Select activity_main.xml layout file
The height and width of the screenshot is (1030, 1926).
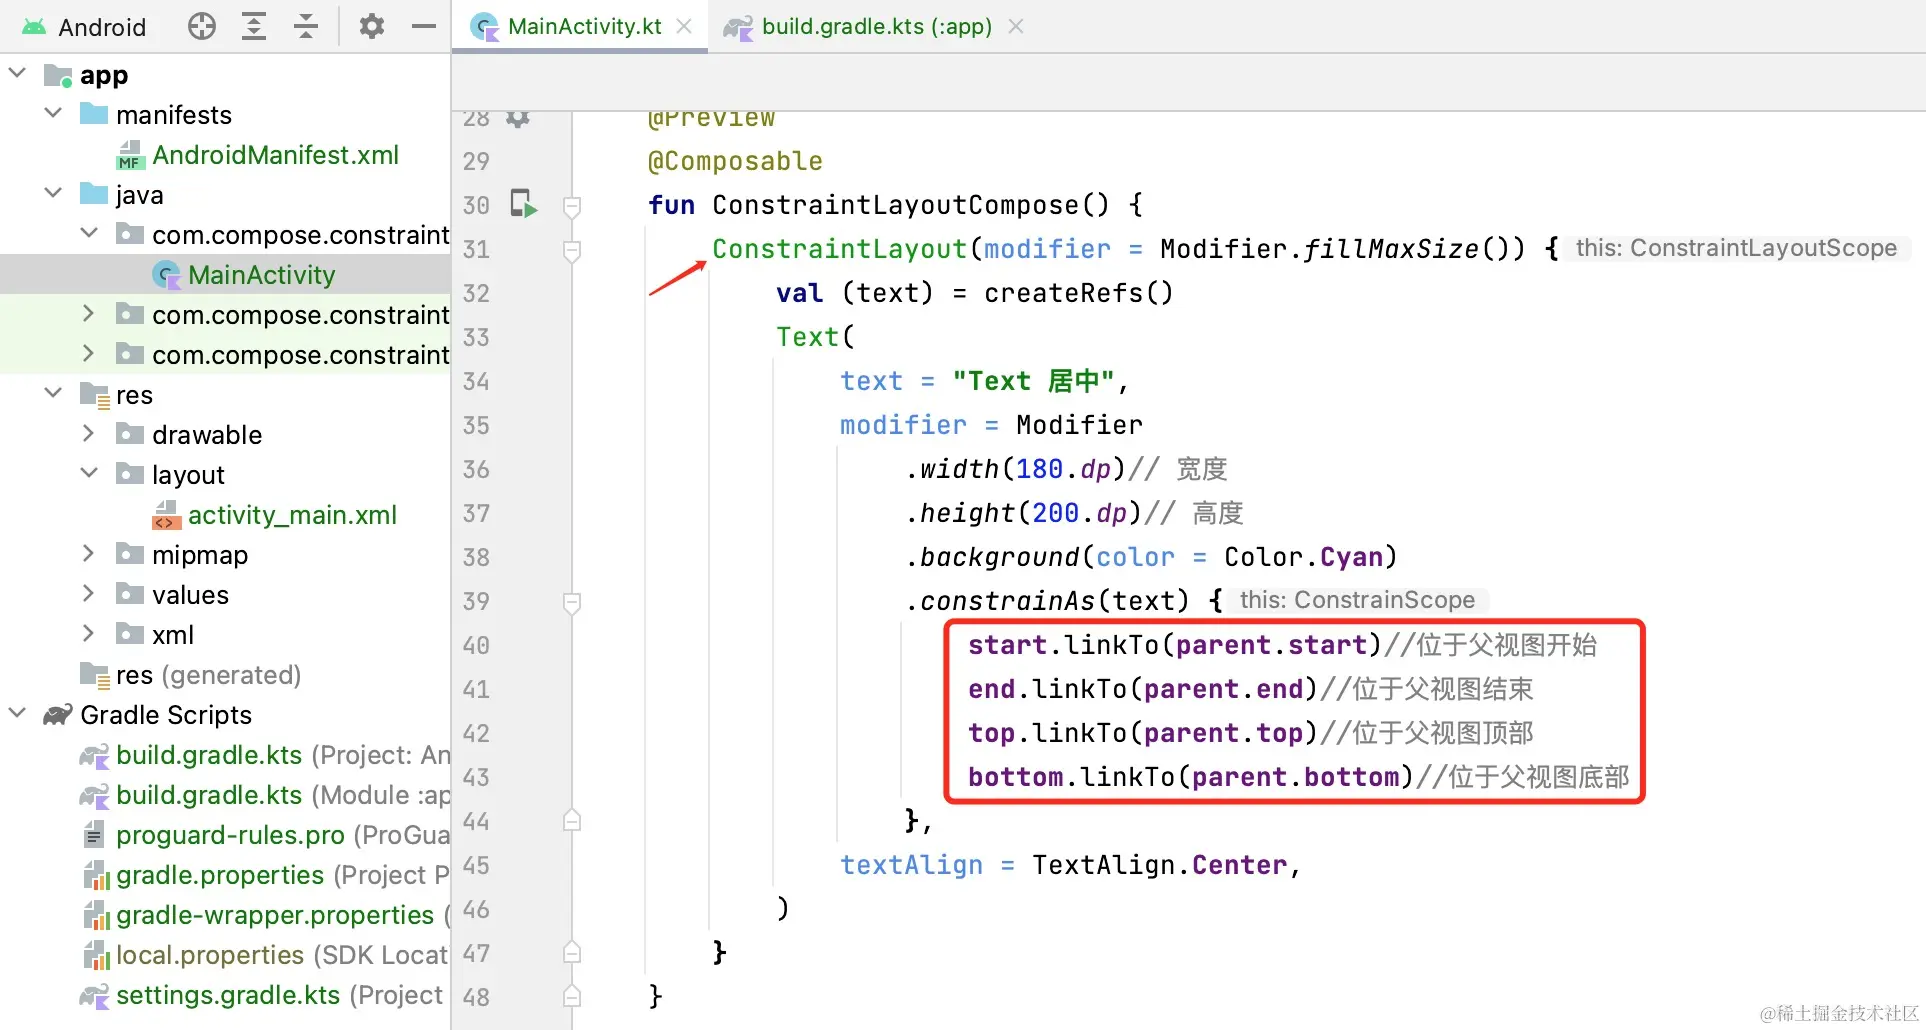(292, 515)
